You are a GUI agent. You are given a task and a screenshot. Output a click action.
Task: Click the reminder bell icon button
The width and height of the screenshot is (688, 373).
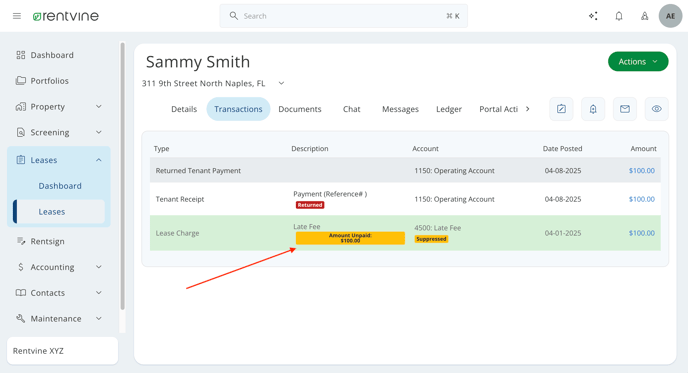[x=593, y=109]
